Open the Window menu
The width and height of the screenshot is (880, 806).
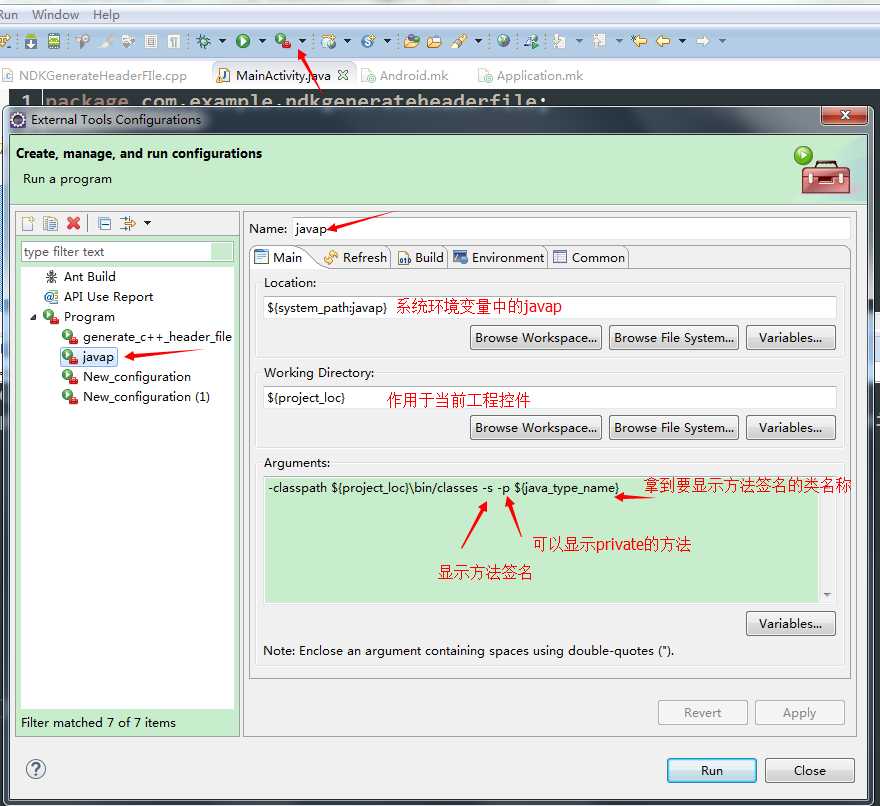click(55, 15)
